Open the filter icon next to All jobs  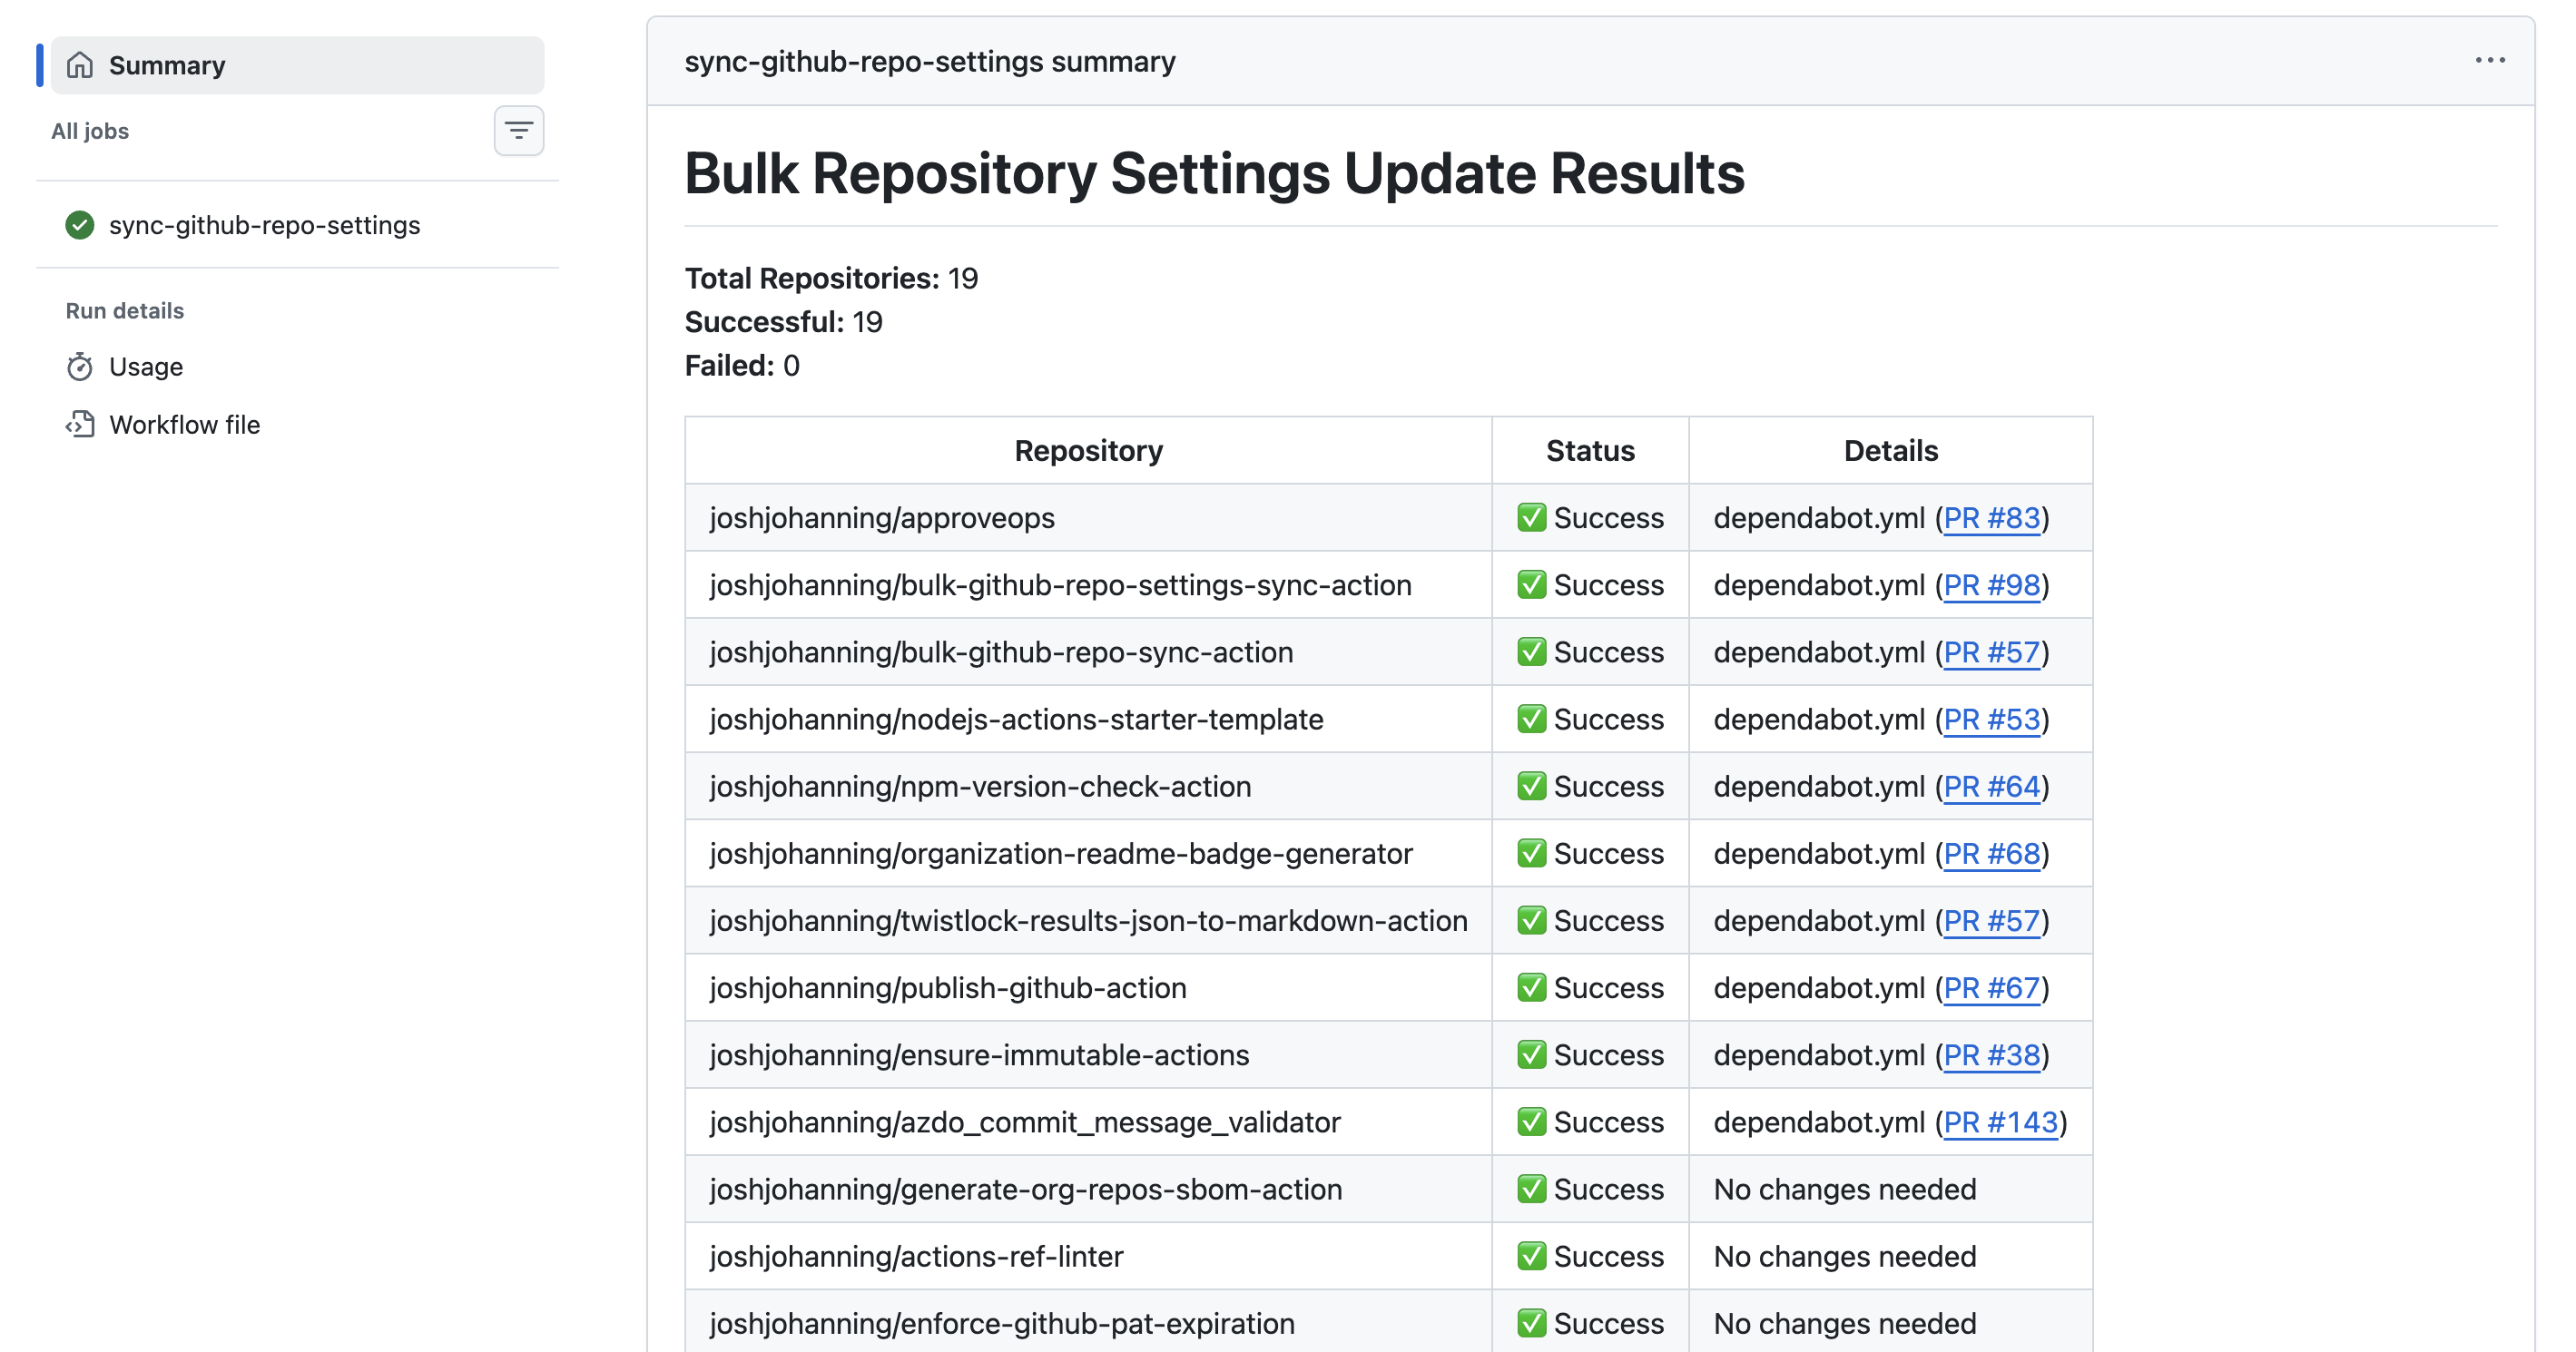tap(519, 130)
